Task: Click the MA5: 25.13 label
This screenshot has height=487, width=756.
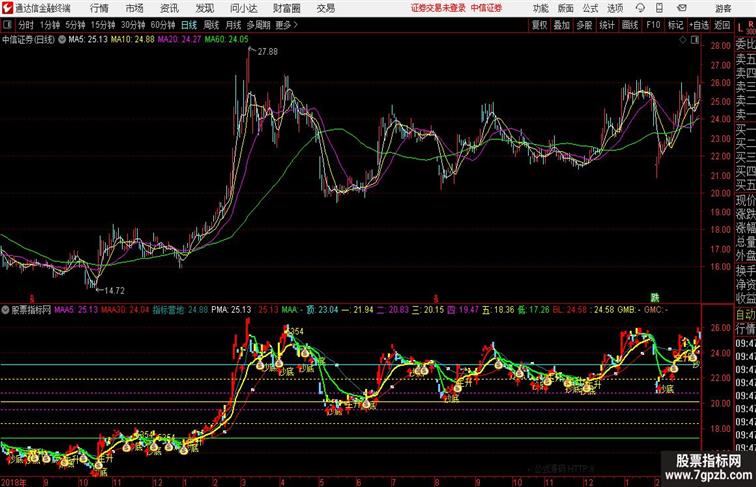Action: (88, 40)
